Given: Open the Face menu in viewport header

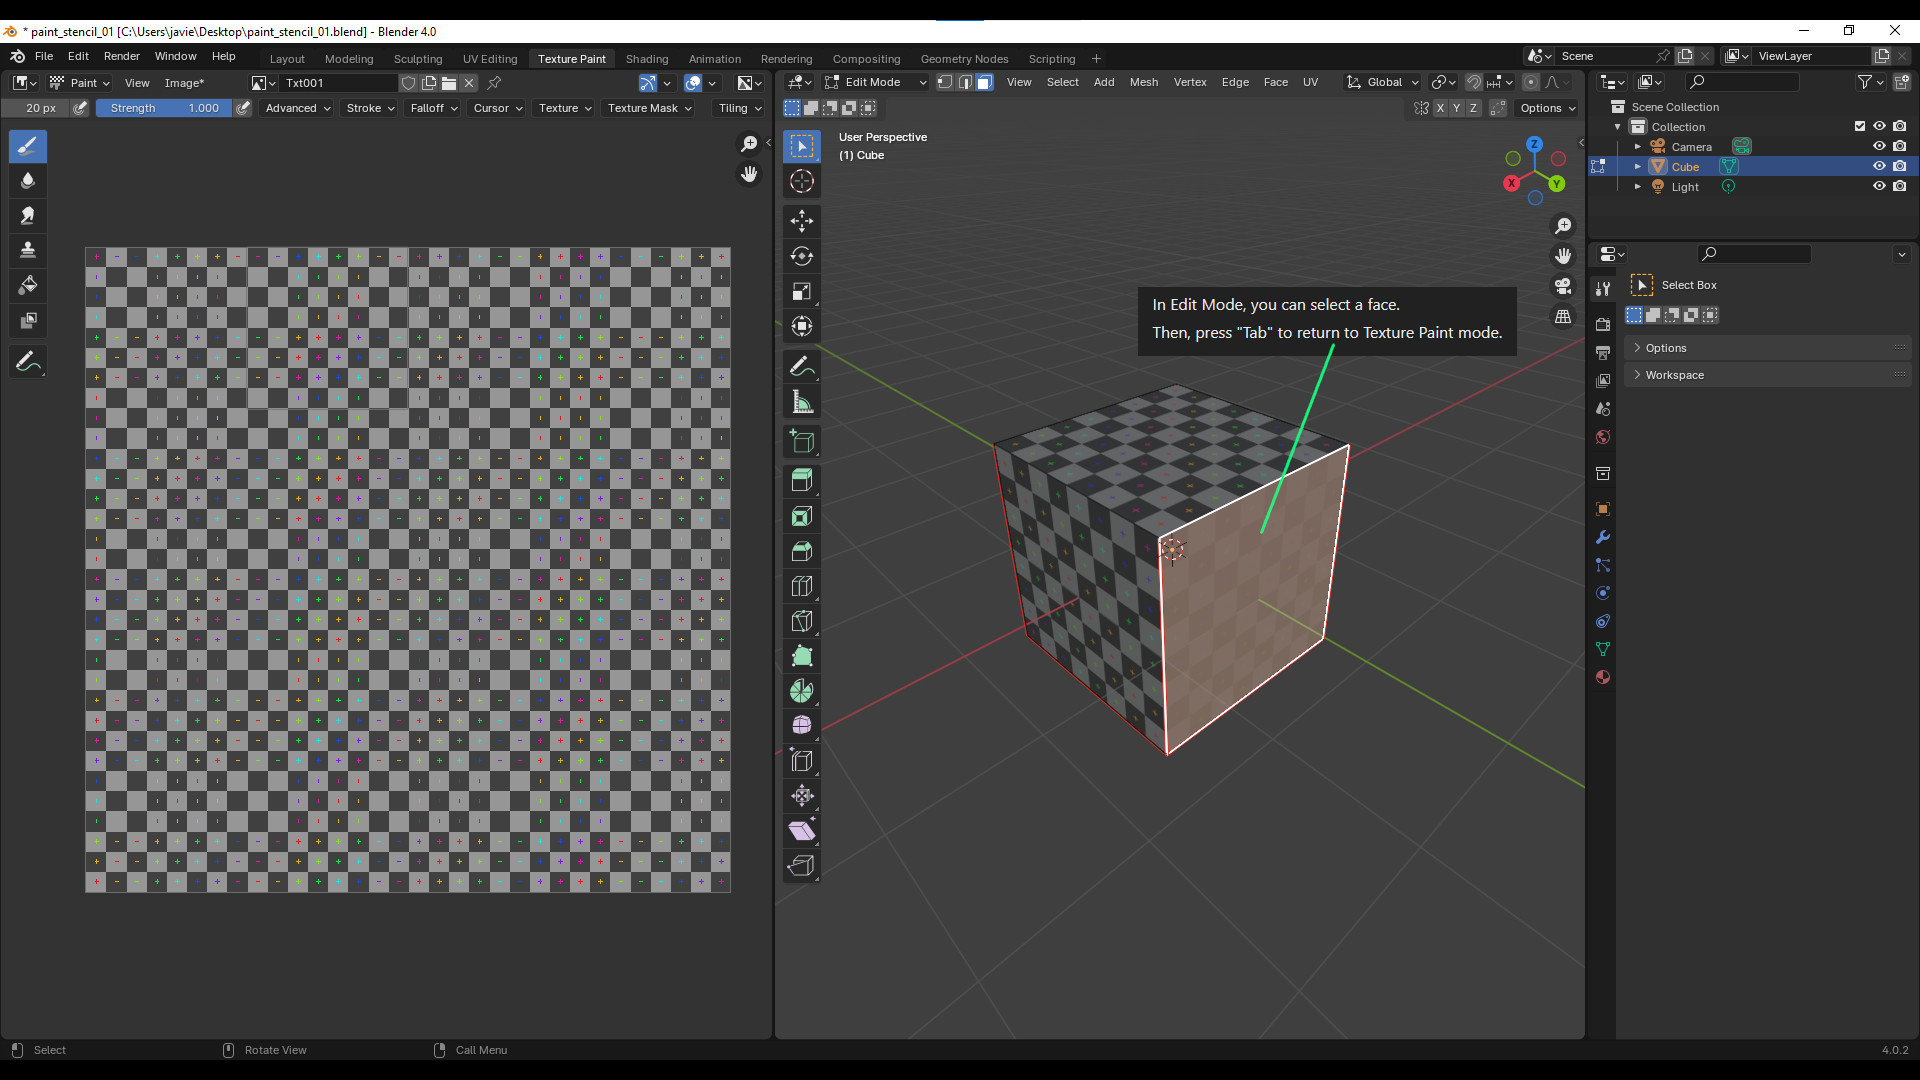Looking at the screenshot, I should tap(1276, 82).
